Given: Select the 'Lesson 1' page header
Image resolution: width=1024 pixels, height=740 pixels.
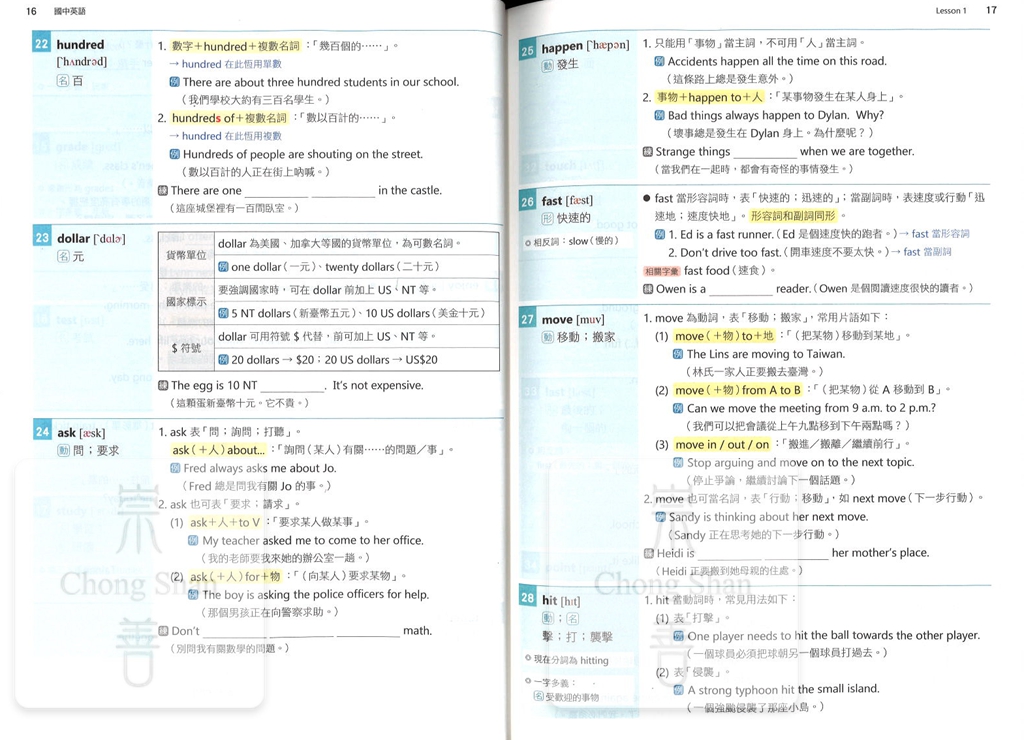Looking at the screenshot, I should tap(951, 10).
